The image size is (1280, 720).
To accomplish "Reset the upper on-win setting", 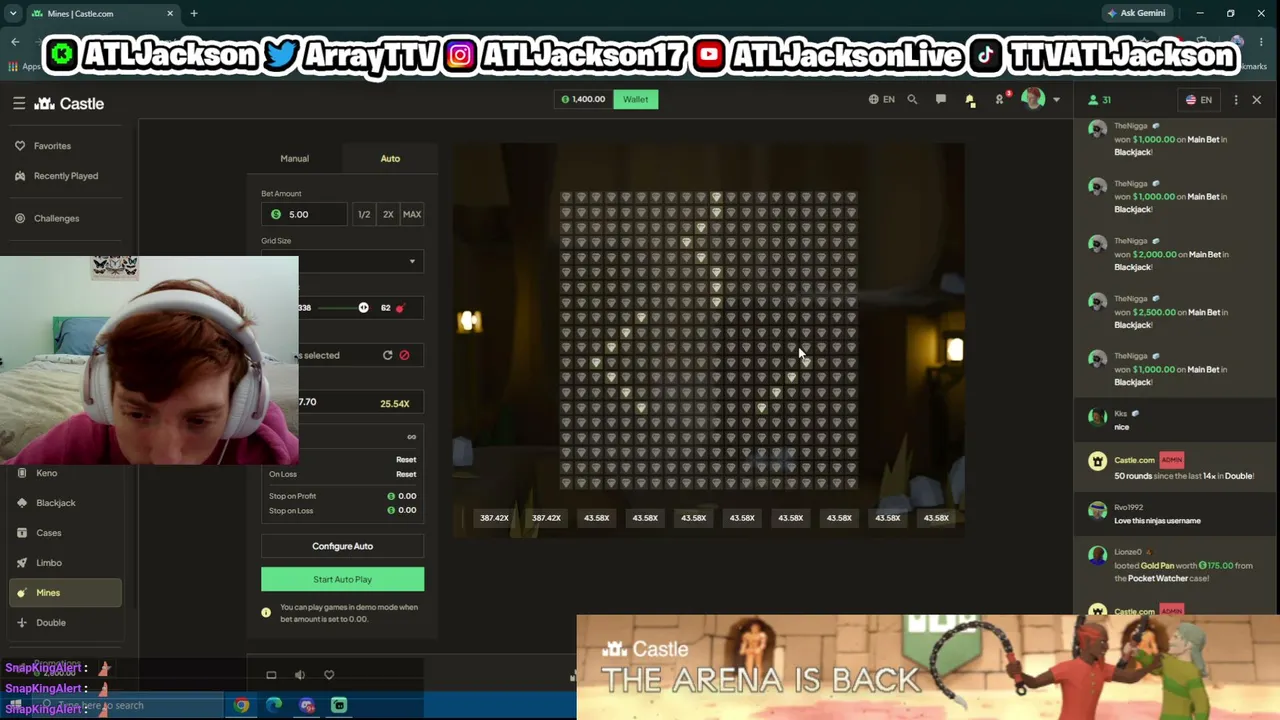I will coord(406,460).
